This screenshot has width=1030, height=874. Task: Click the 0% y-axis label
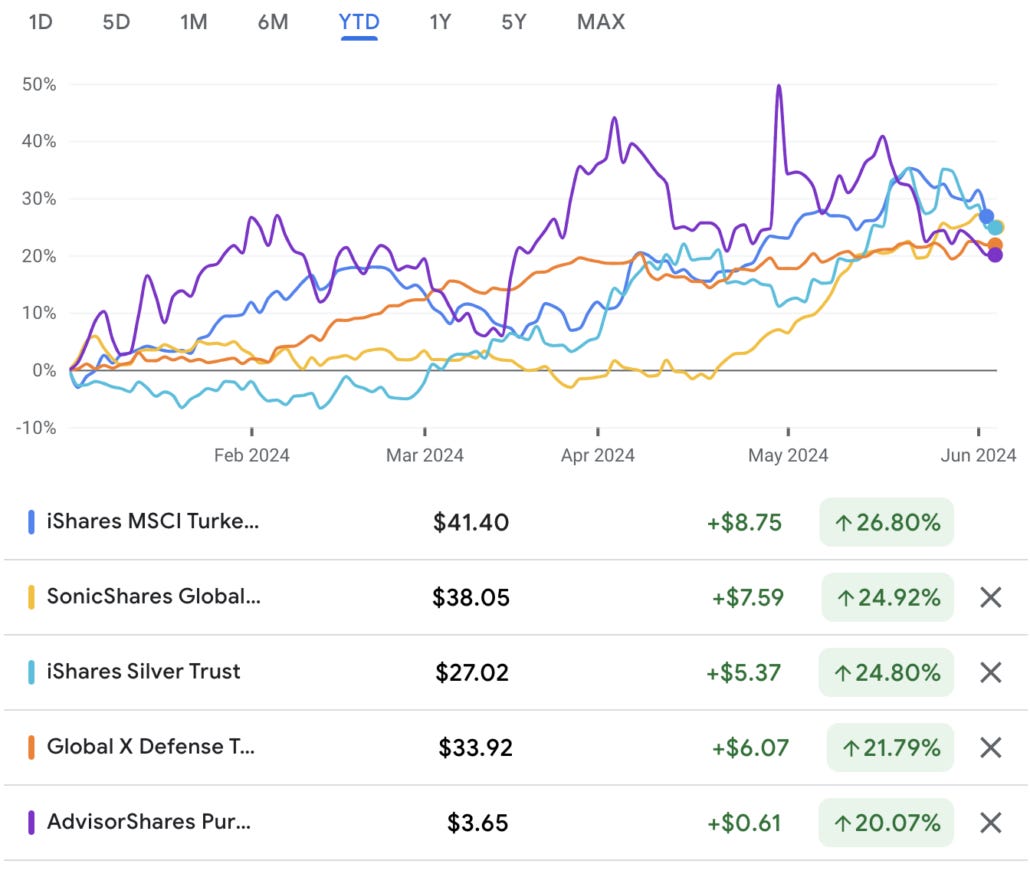pos(44,370)
